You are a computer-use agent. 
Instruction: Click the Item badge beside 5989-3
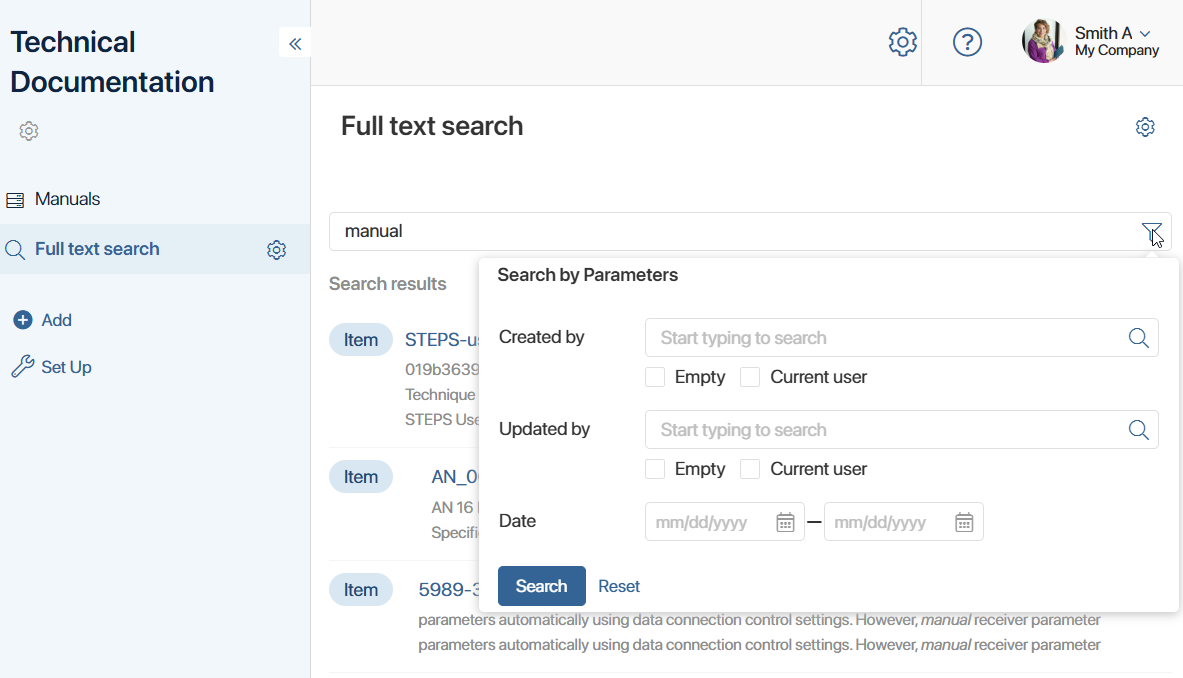(x=361, y=589)
